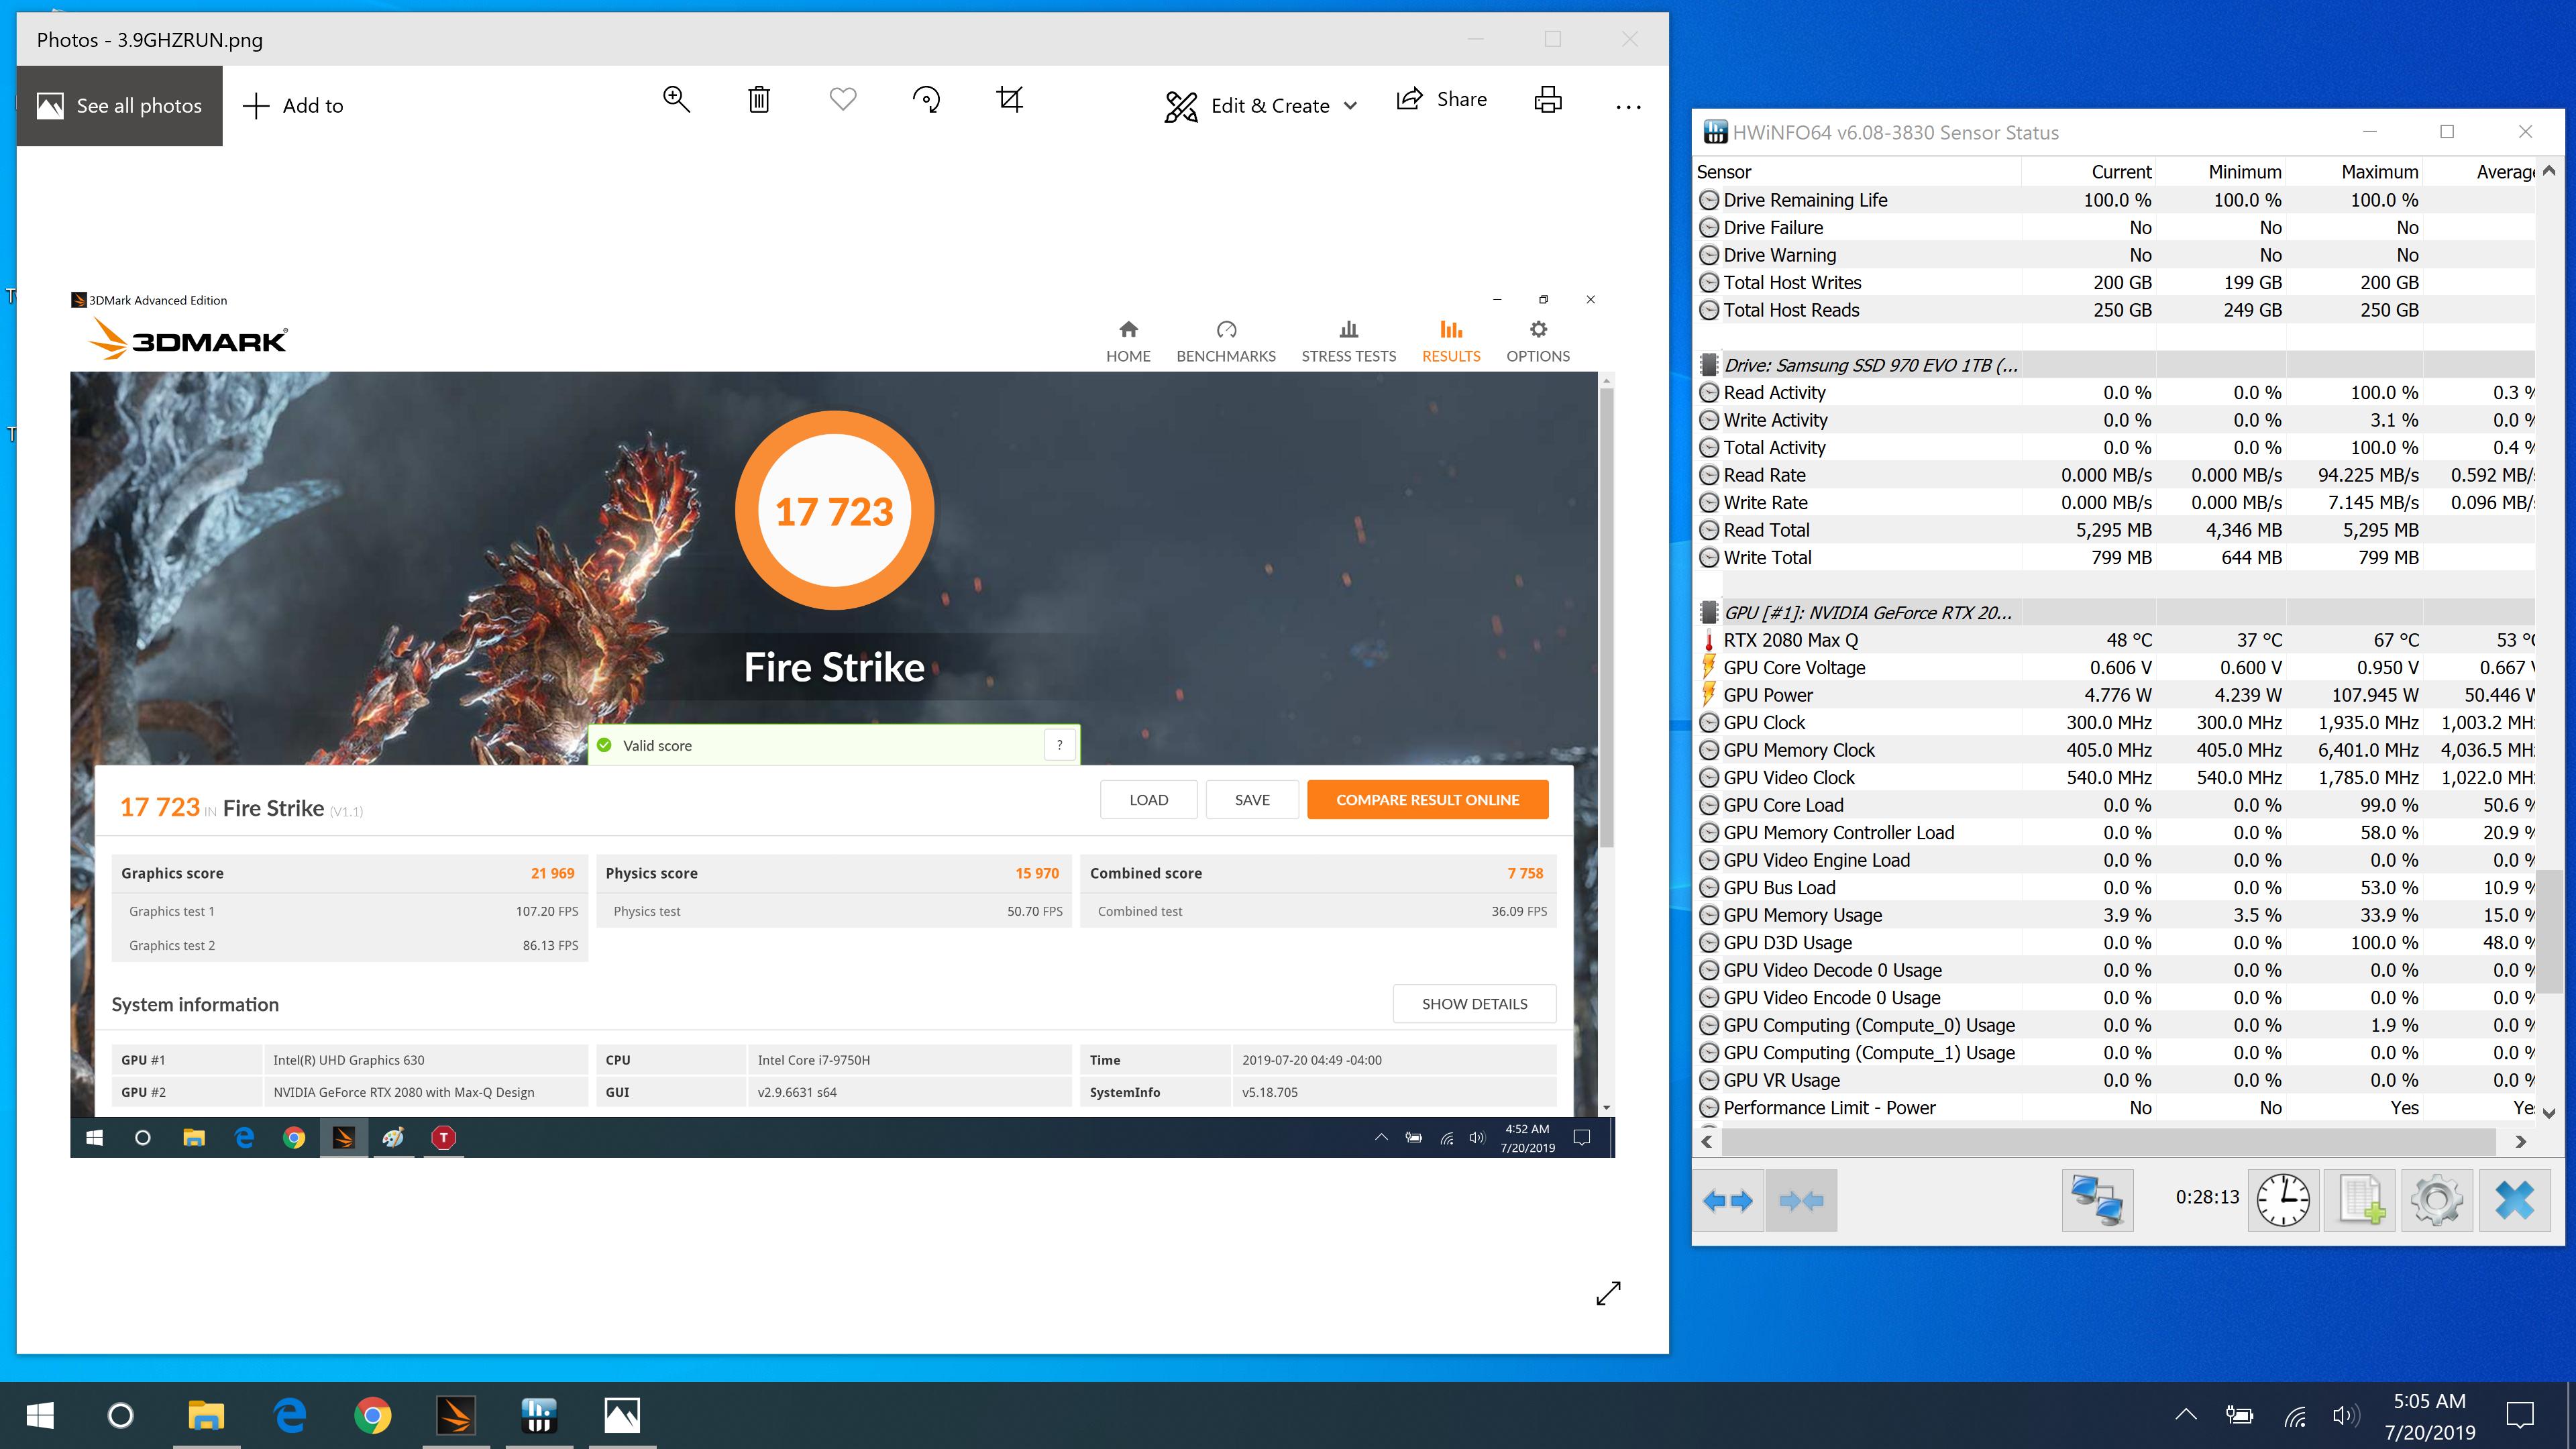Open the three-dots more options menu
2576x1449 pixels.
point(1628,106)
